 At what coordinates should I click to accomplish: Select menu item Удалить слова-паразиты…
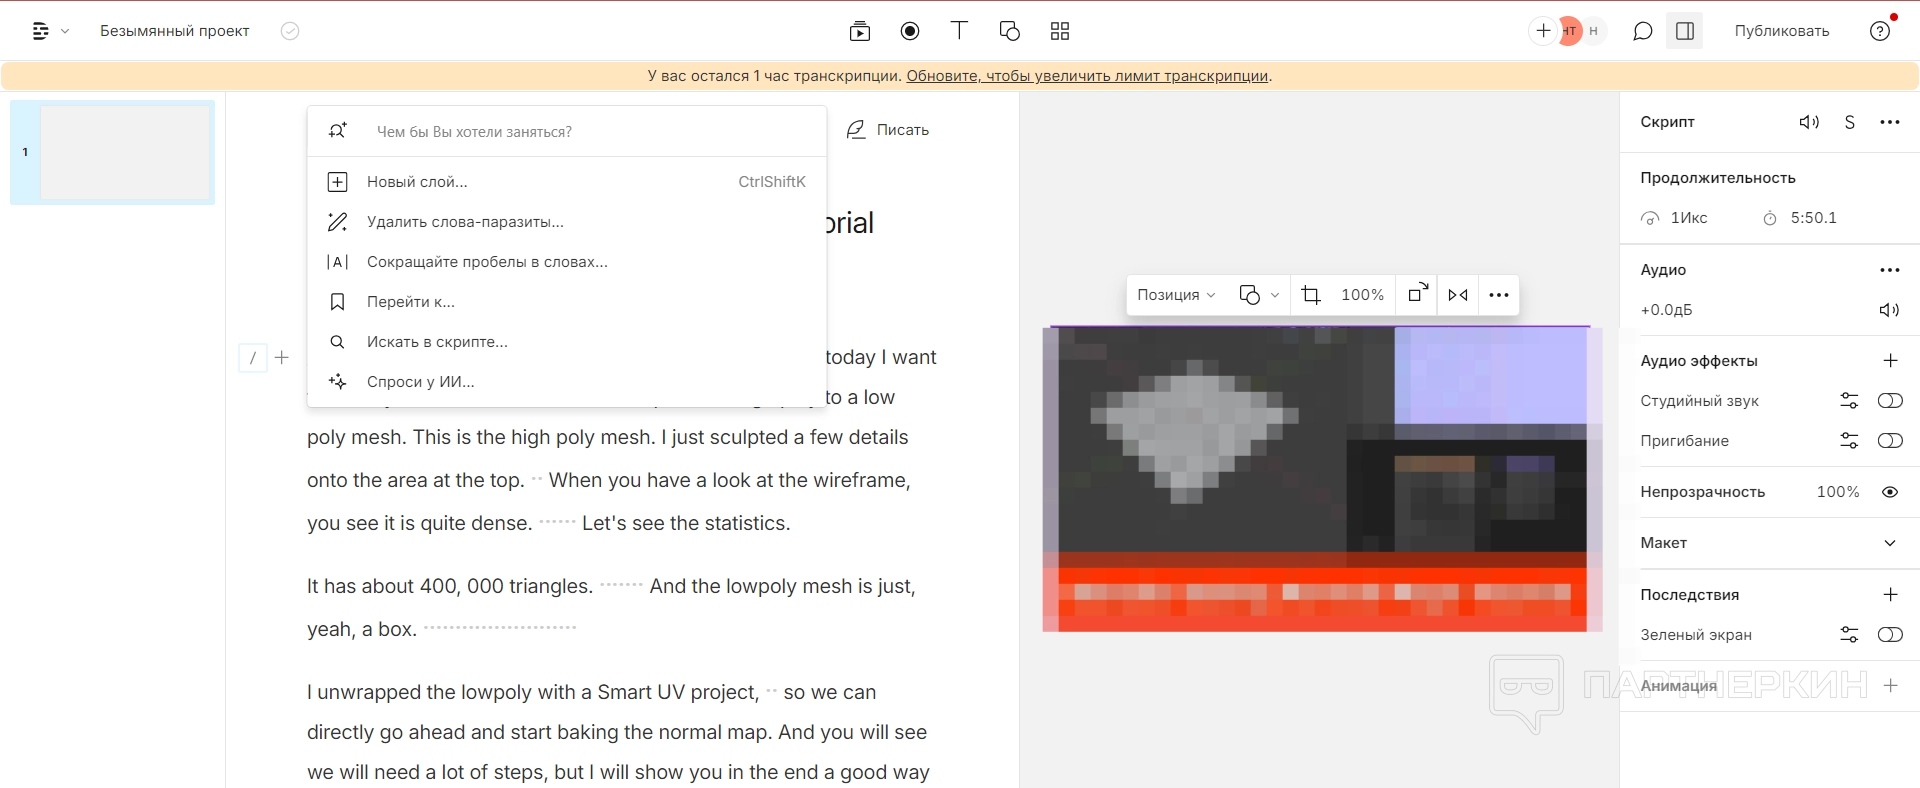(x=567, y=222)
